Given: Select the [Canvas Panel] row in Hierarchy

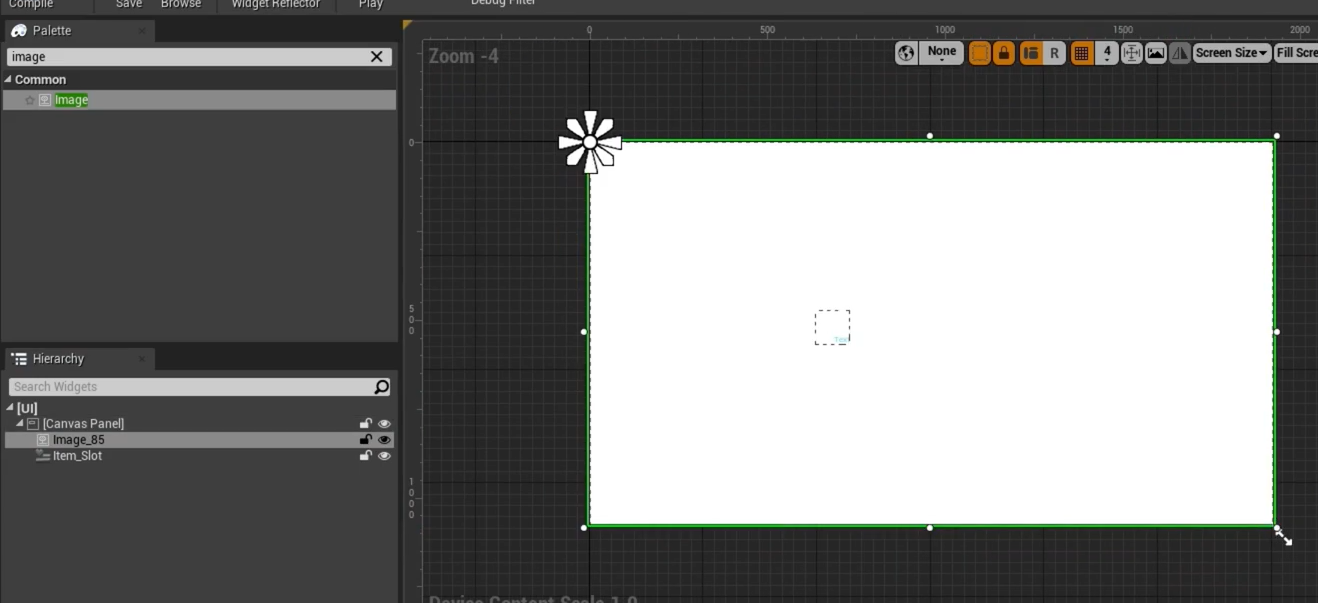Looking at the screenshot, I should pos(200,424).
